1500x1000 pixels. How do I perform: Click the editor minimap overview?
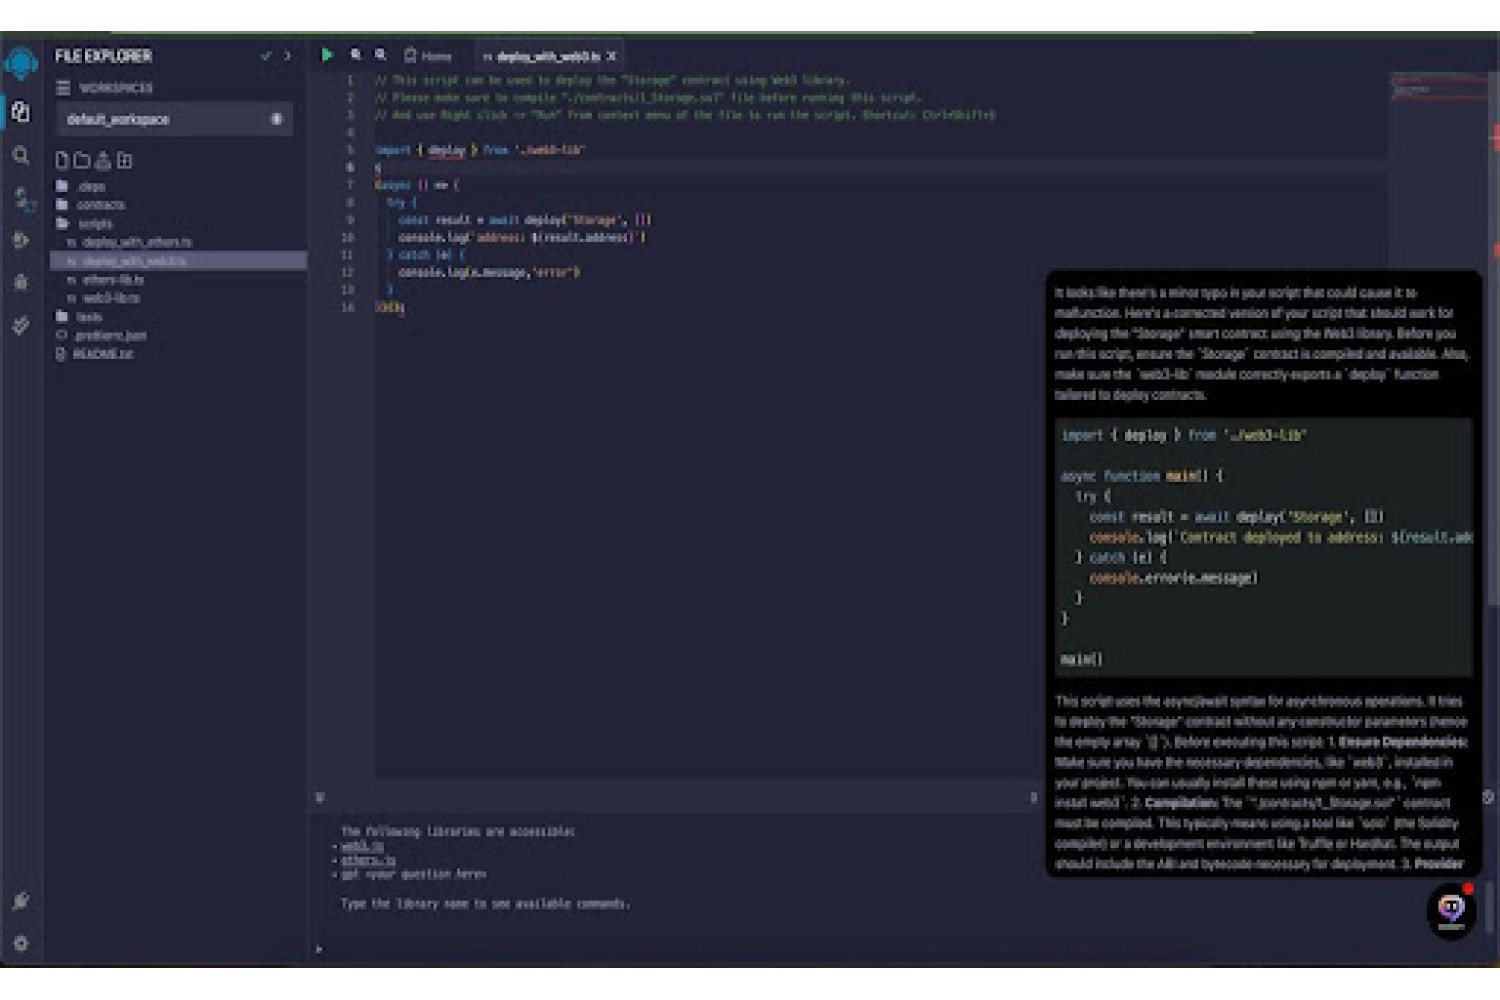[x=1437, y=87]
